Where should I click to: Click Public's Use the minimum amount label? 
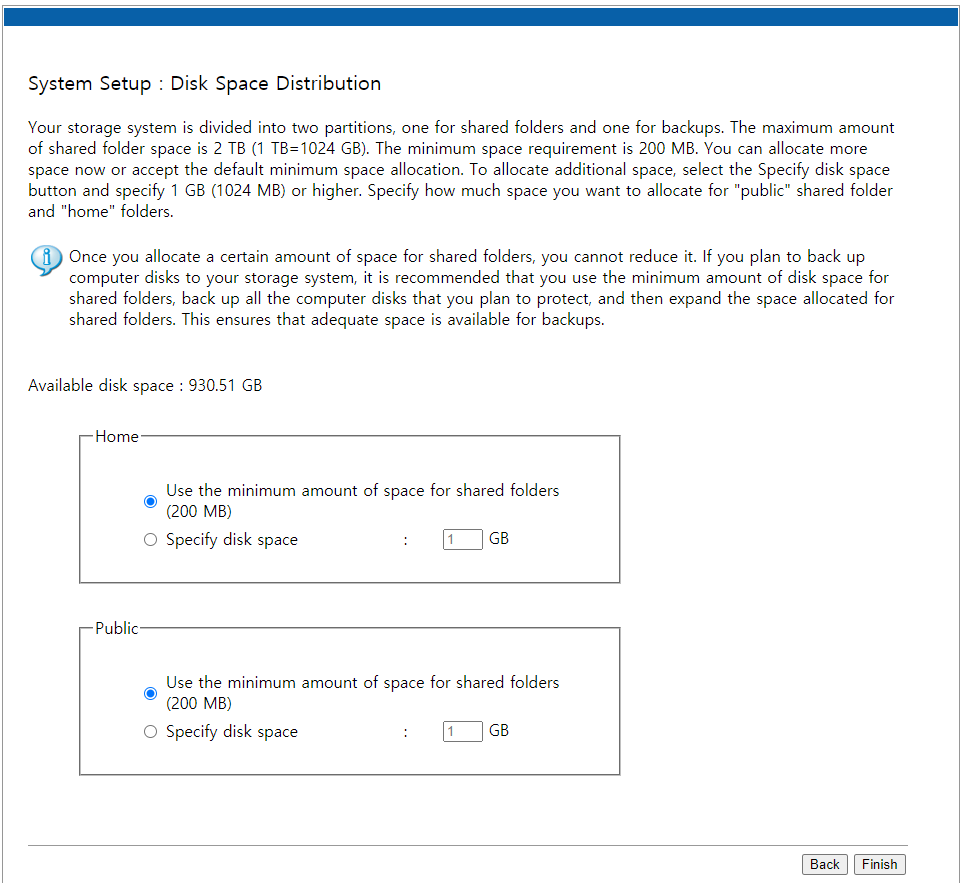(x=363, y=692)
